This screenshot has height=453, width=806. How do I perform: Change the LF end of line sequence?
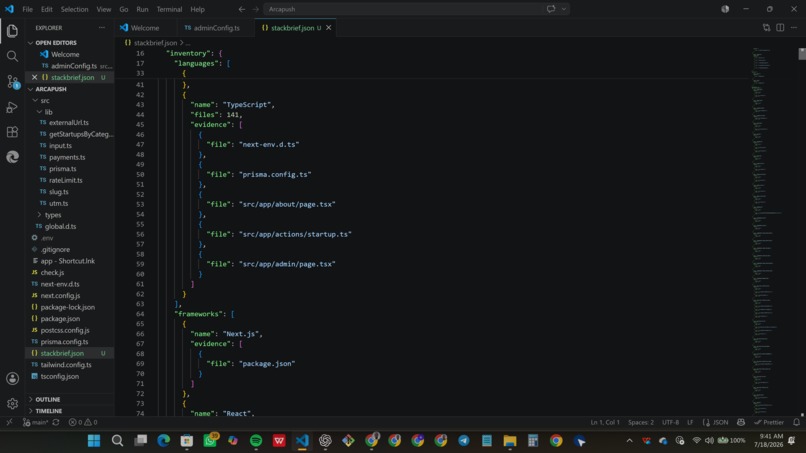click(690, 422)
